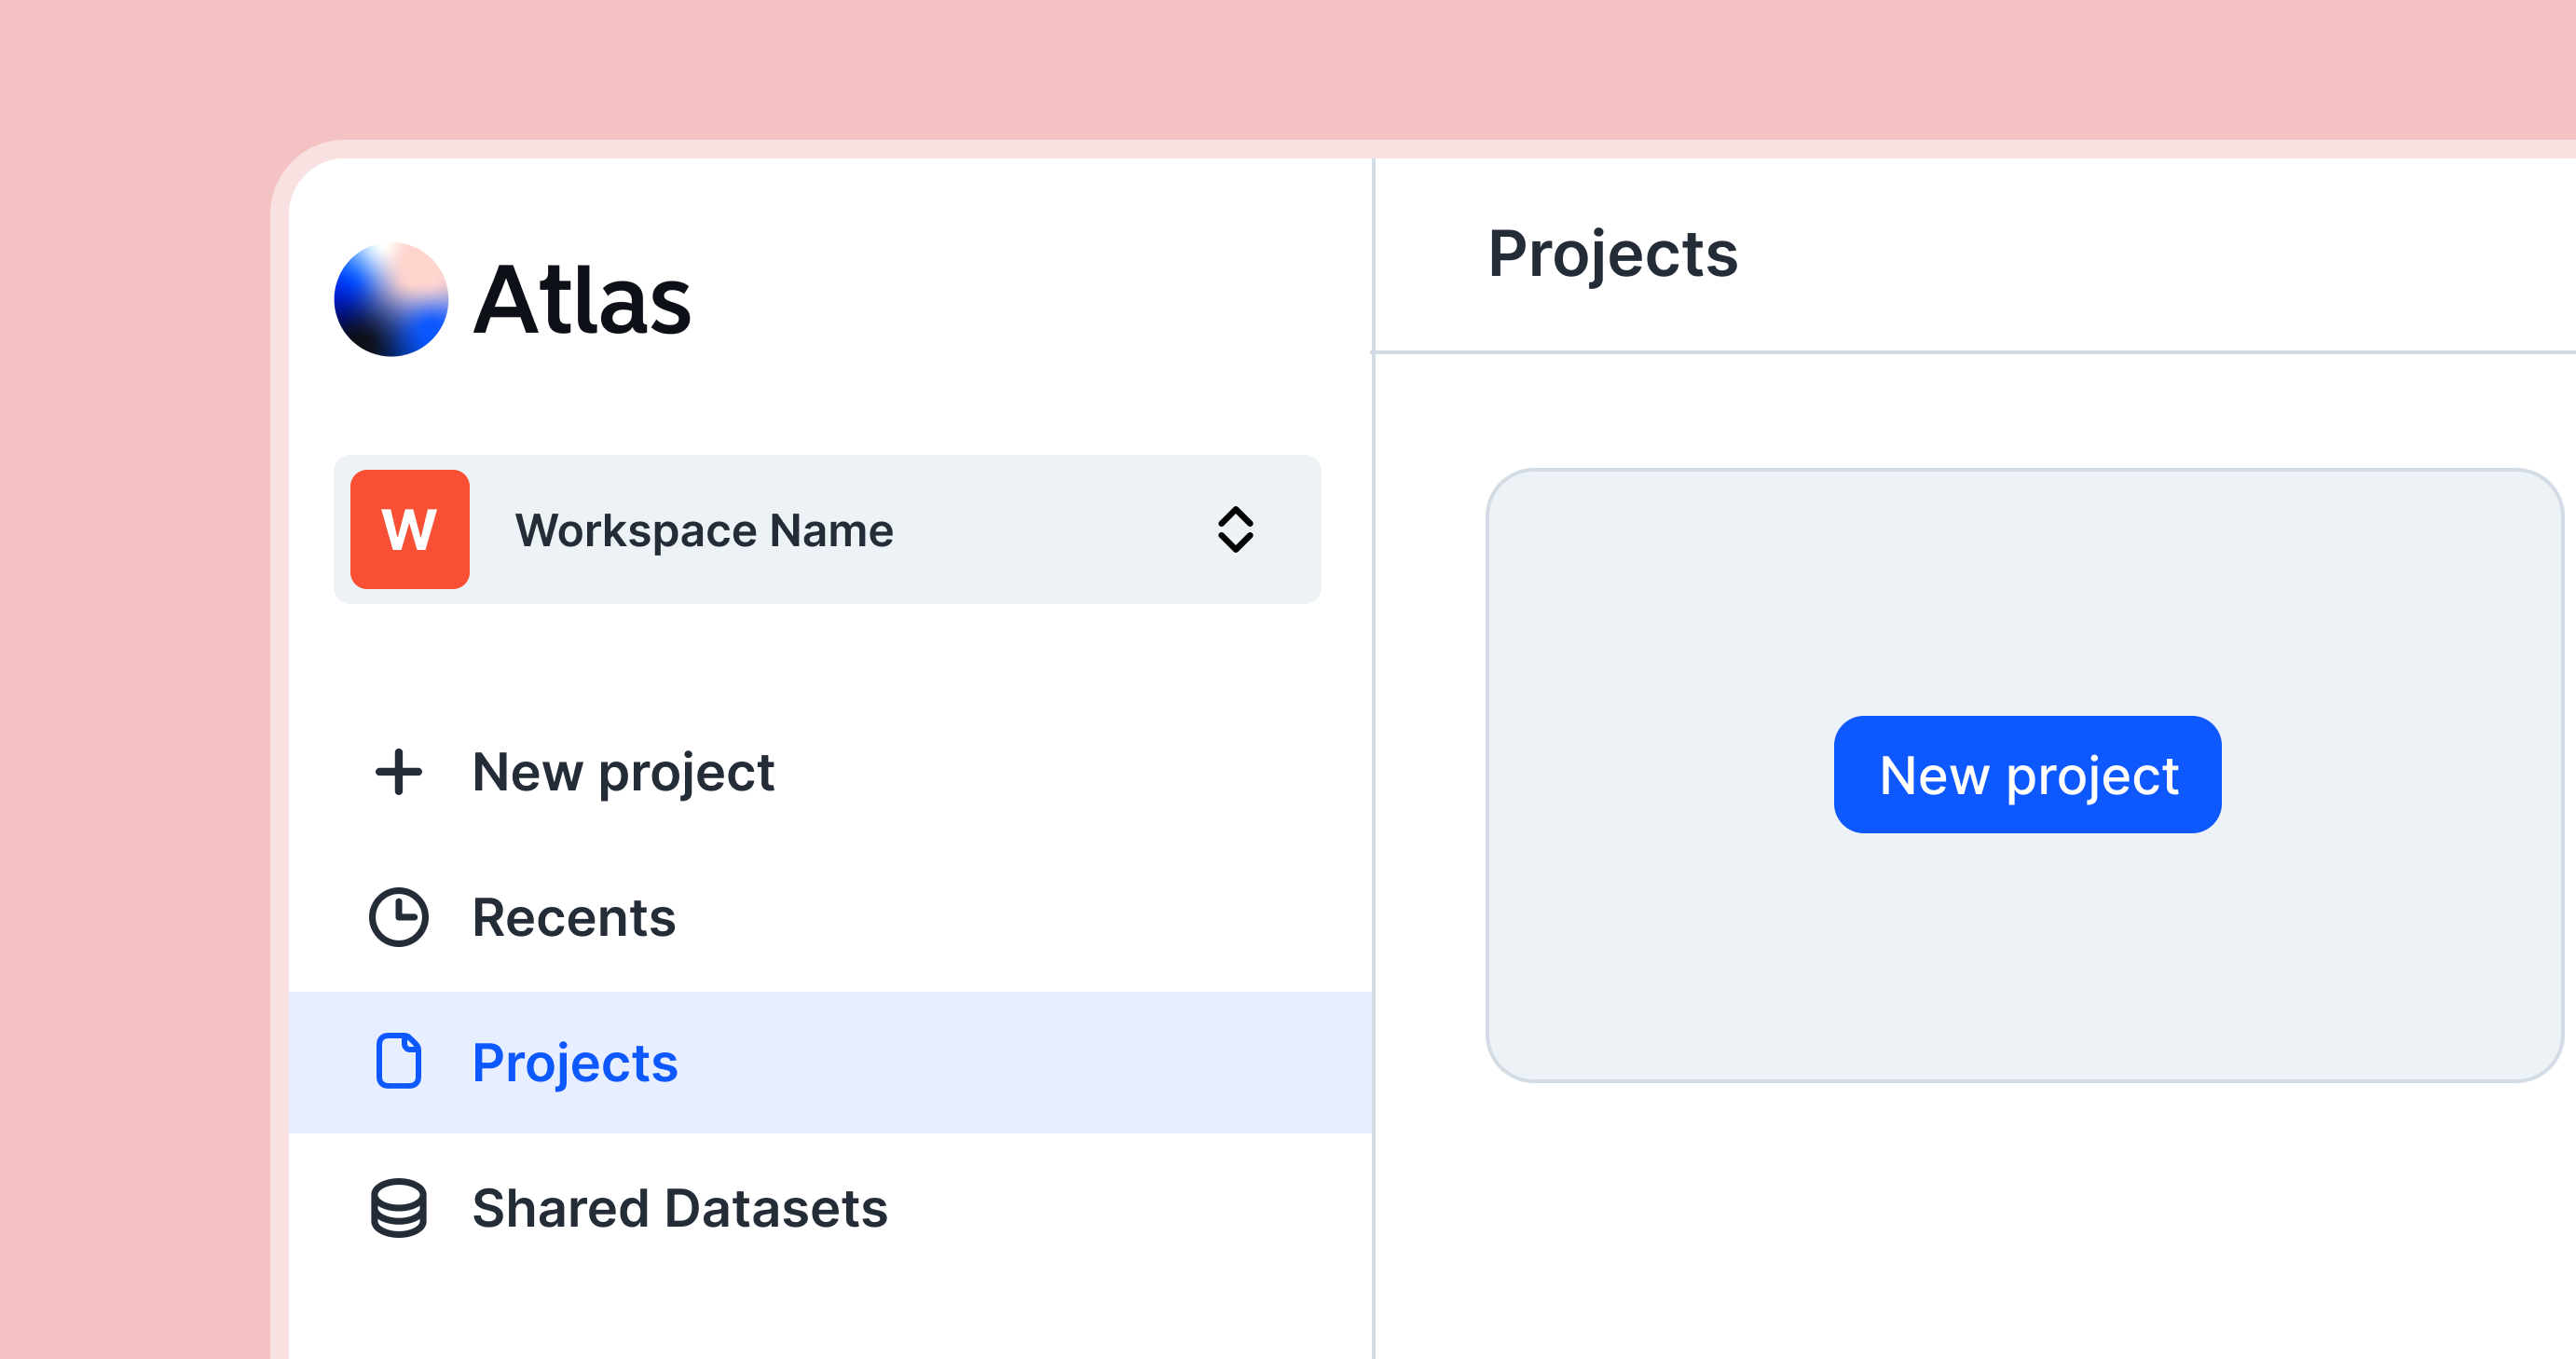
Task: Click the Recents clock icon
Action: [399, 917]
